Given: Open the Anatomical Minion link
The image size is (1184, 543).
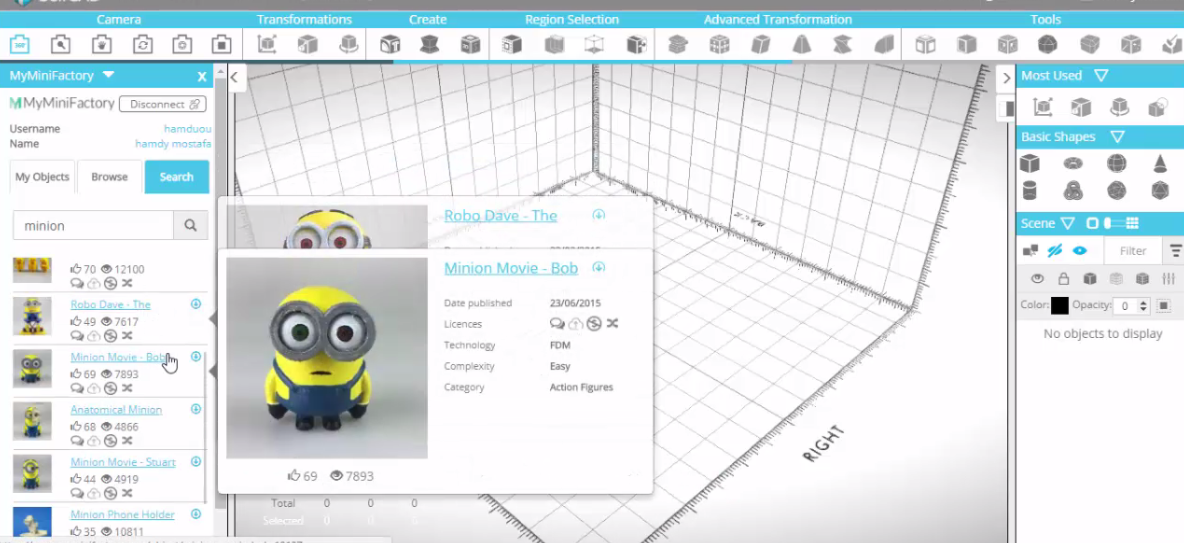Looking at the screenshot, I should pos(116,409).
